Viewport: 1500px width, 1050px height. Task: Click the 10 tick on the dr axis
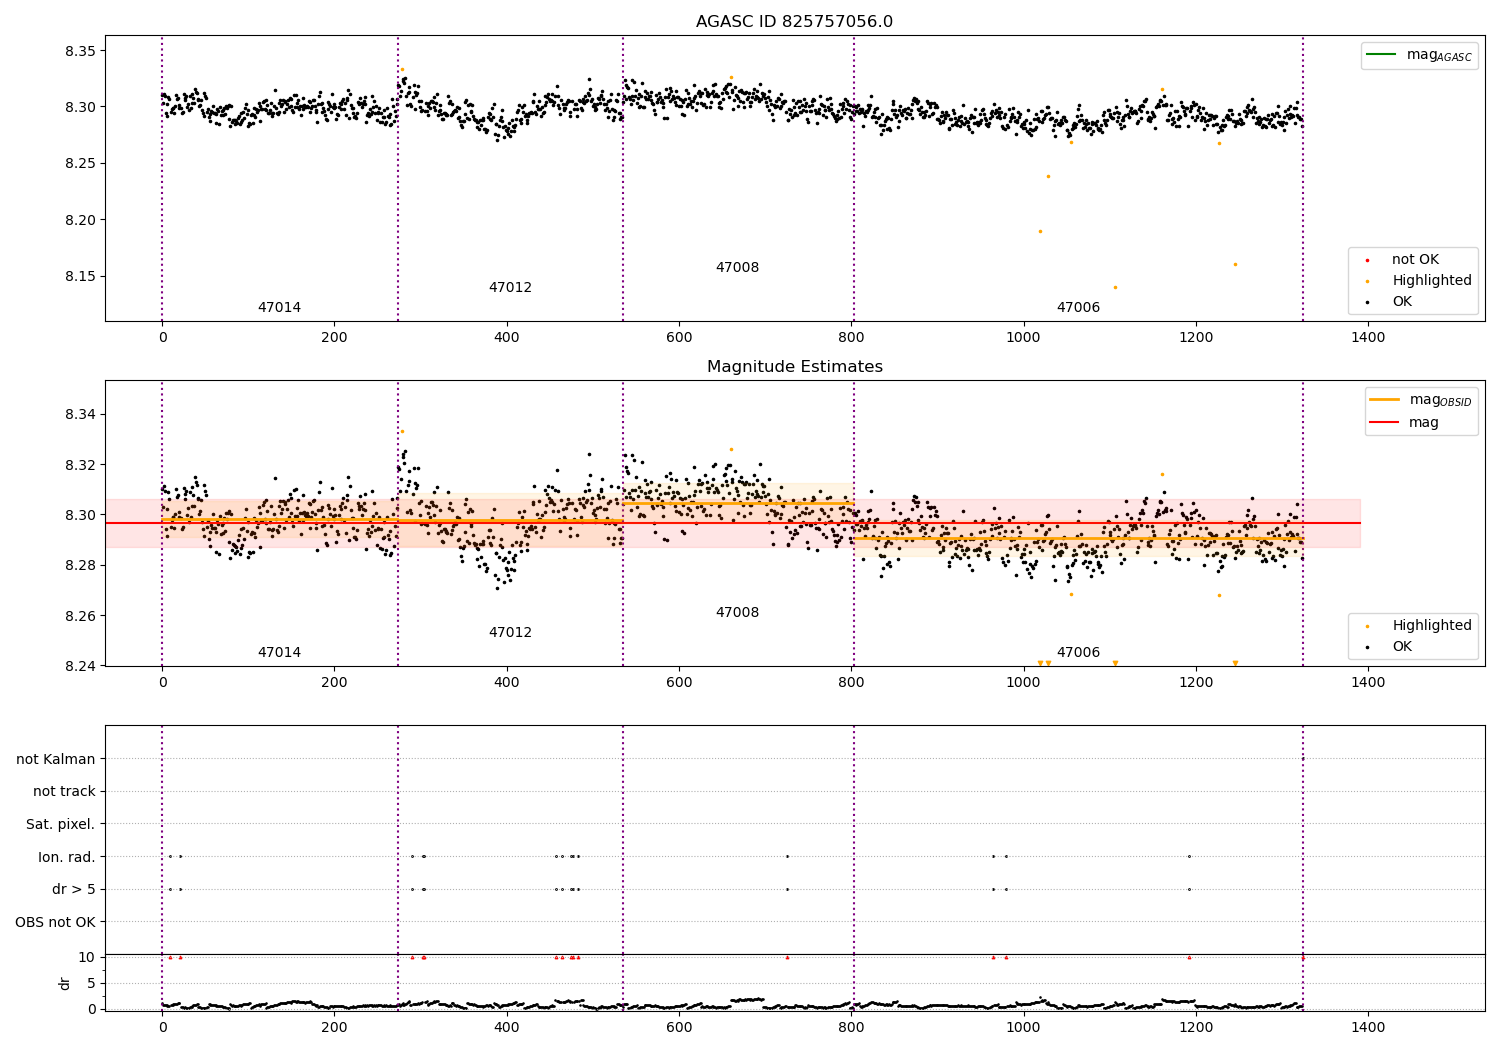87,957
